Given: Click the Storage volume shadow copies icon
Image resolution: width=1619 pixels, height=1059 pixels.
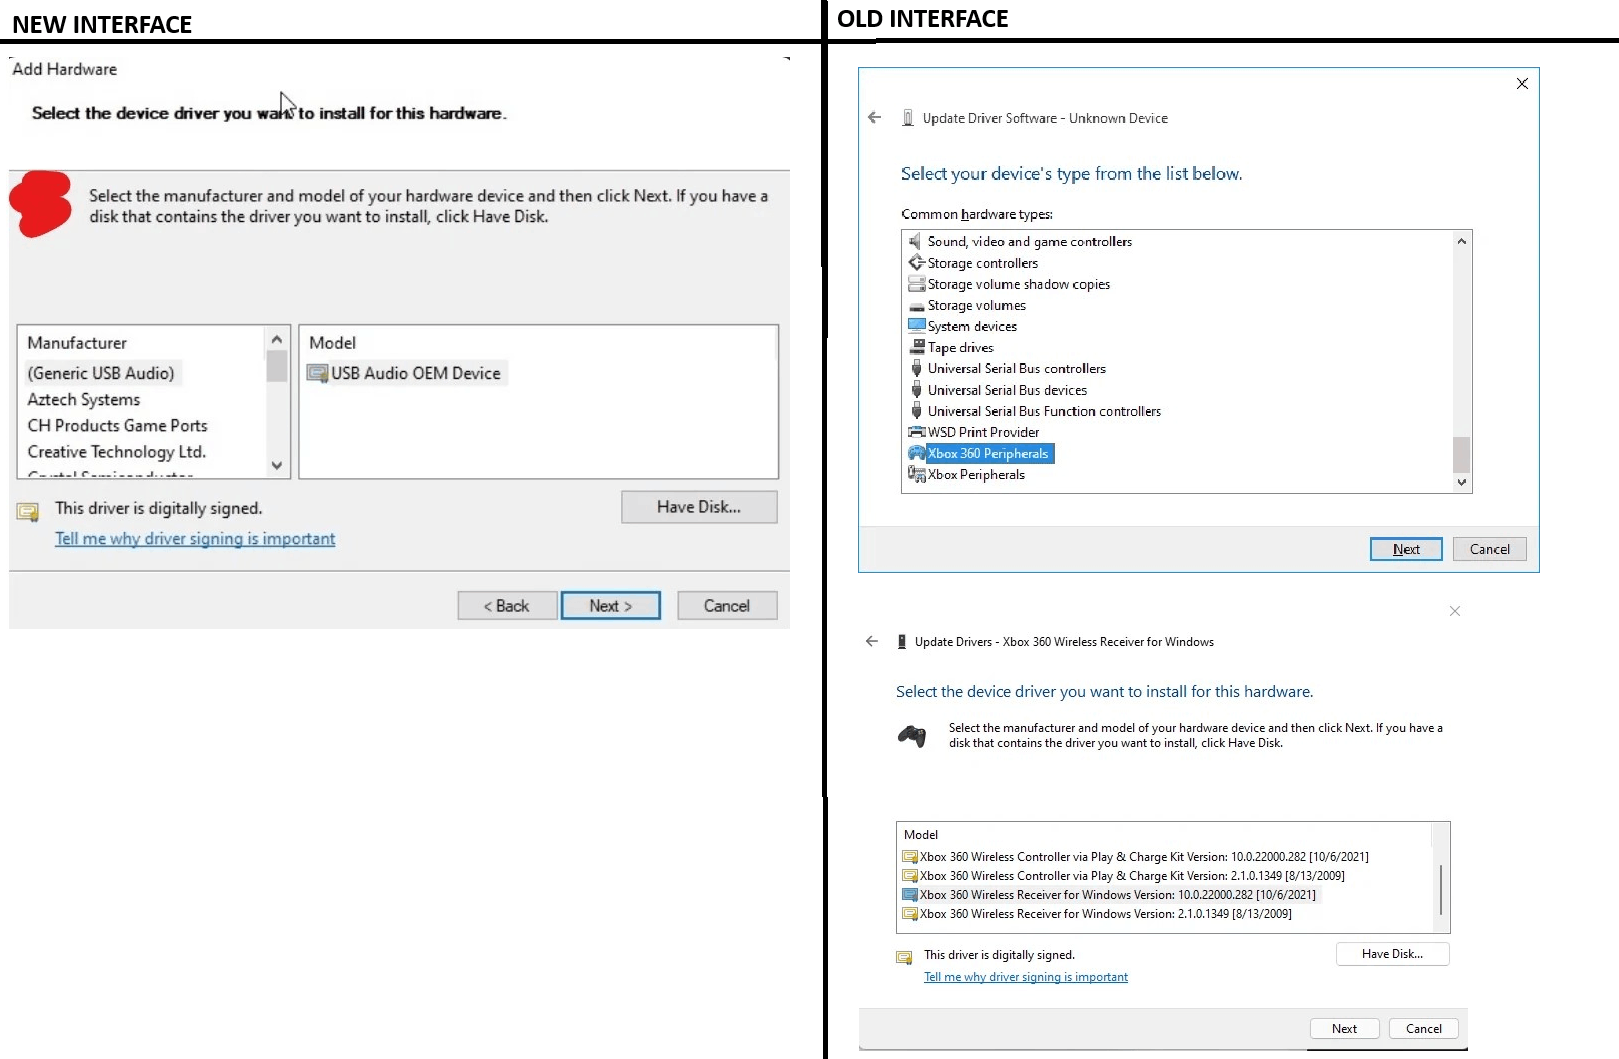Looking at the screenshot, I should coord(916,284).
